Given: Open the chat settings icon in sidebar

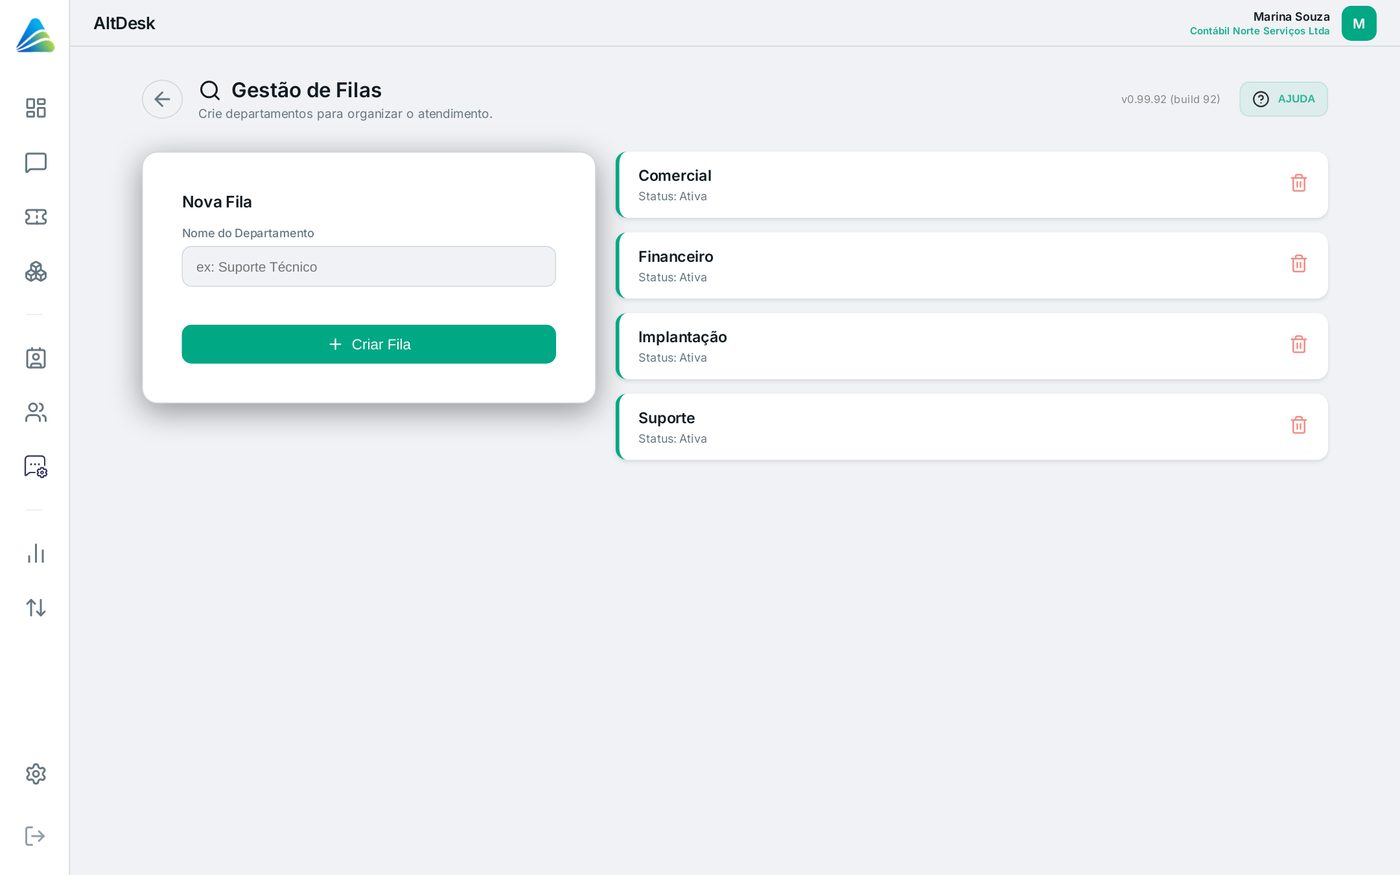Looking at the screenshot, I should 36,467.
